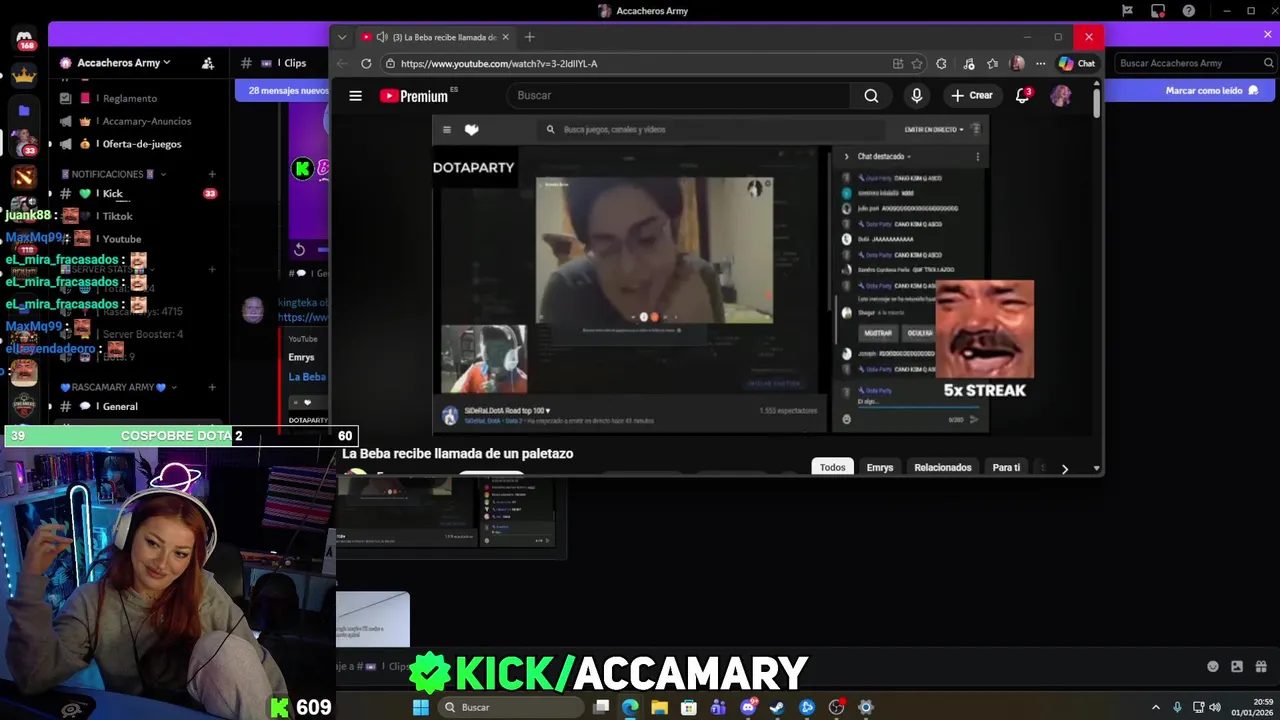Reload the browser page
Screen dimensions: 1280x720
coord(366,63)
